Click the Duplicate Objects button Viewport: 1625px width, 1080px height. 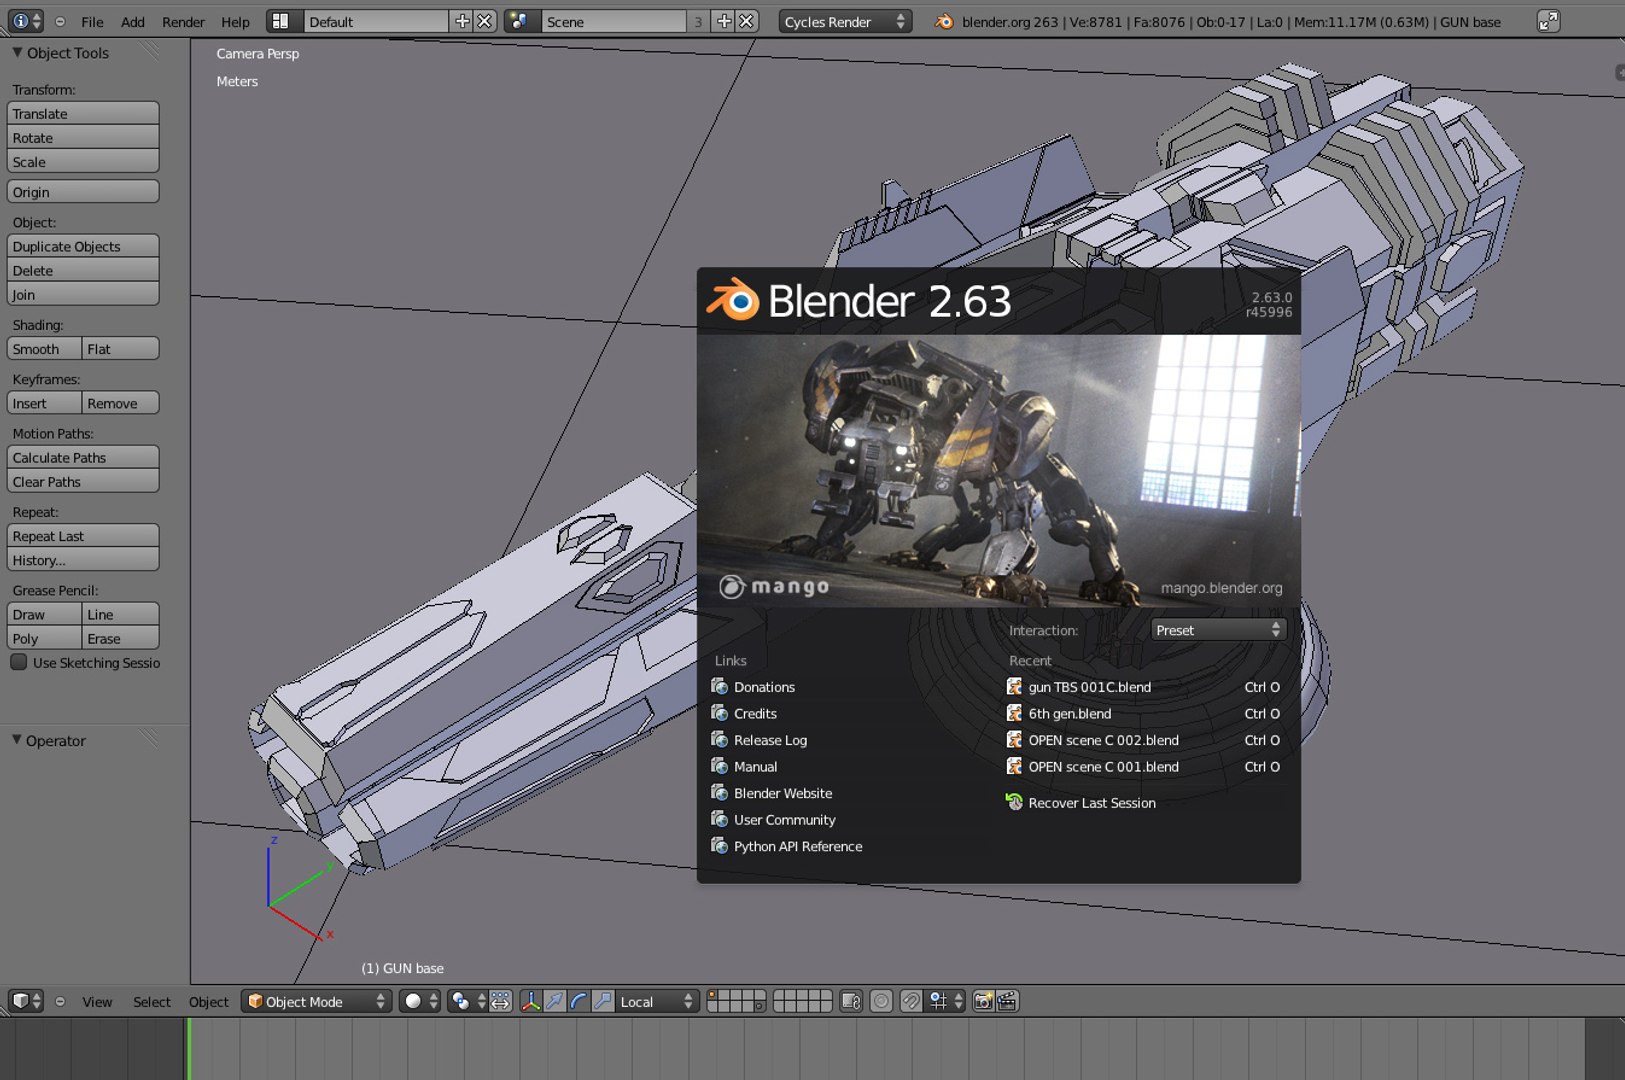83,246
